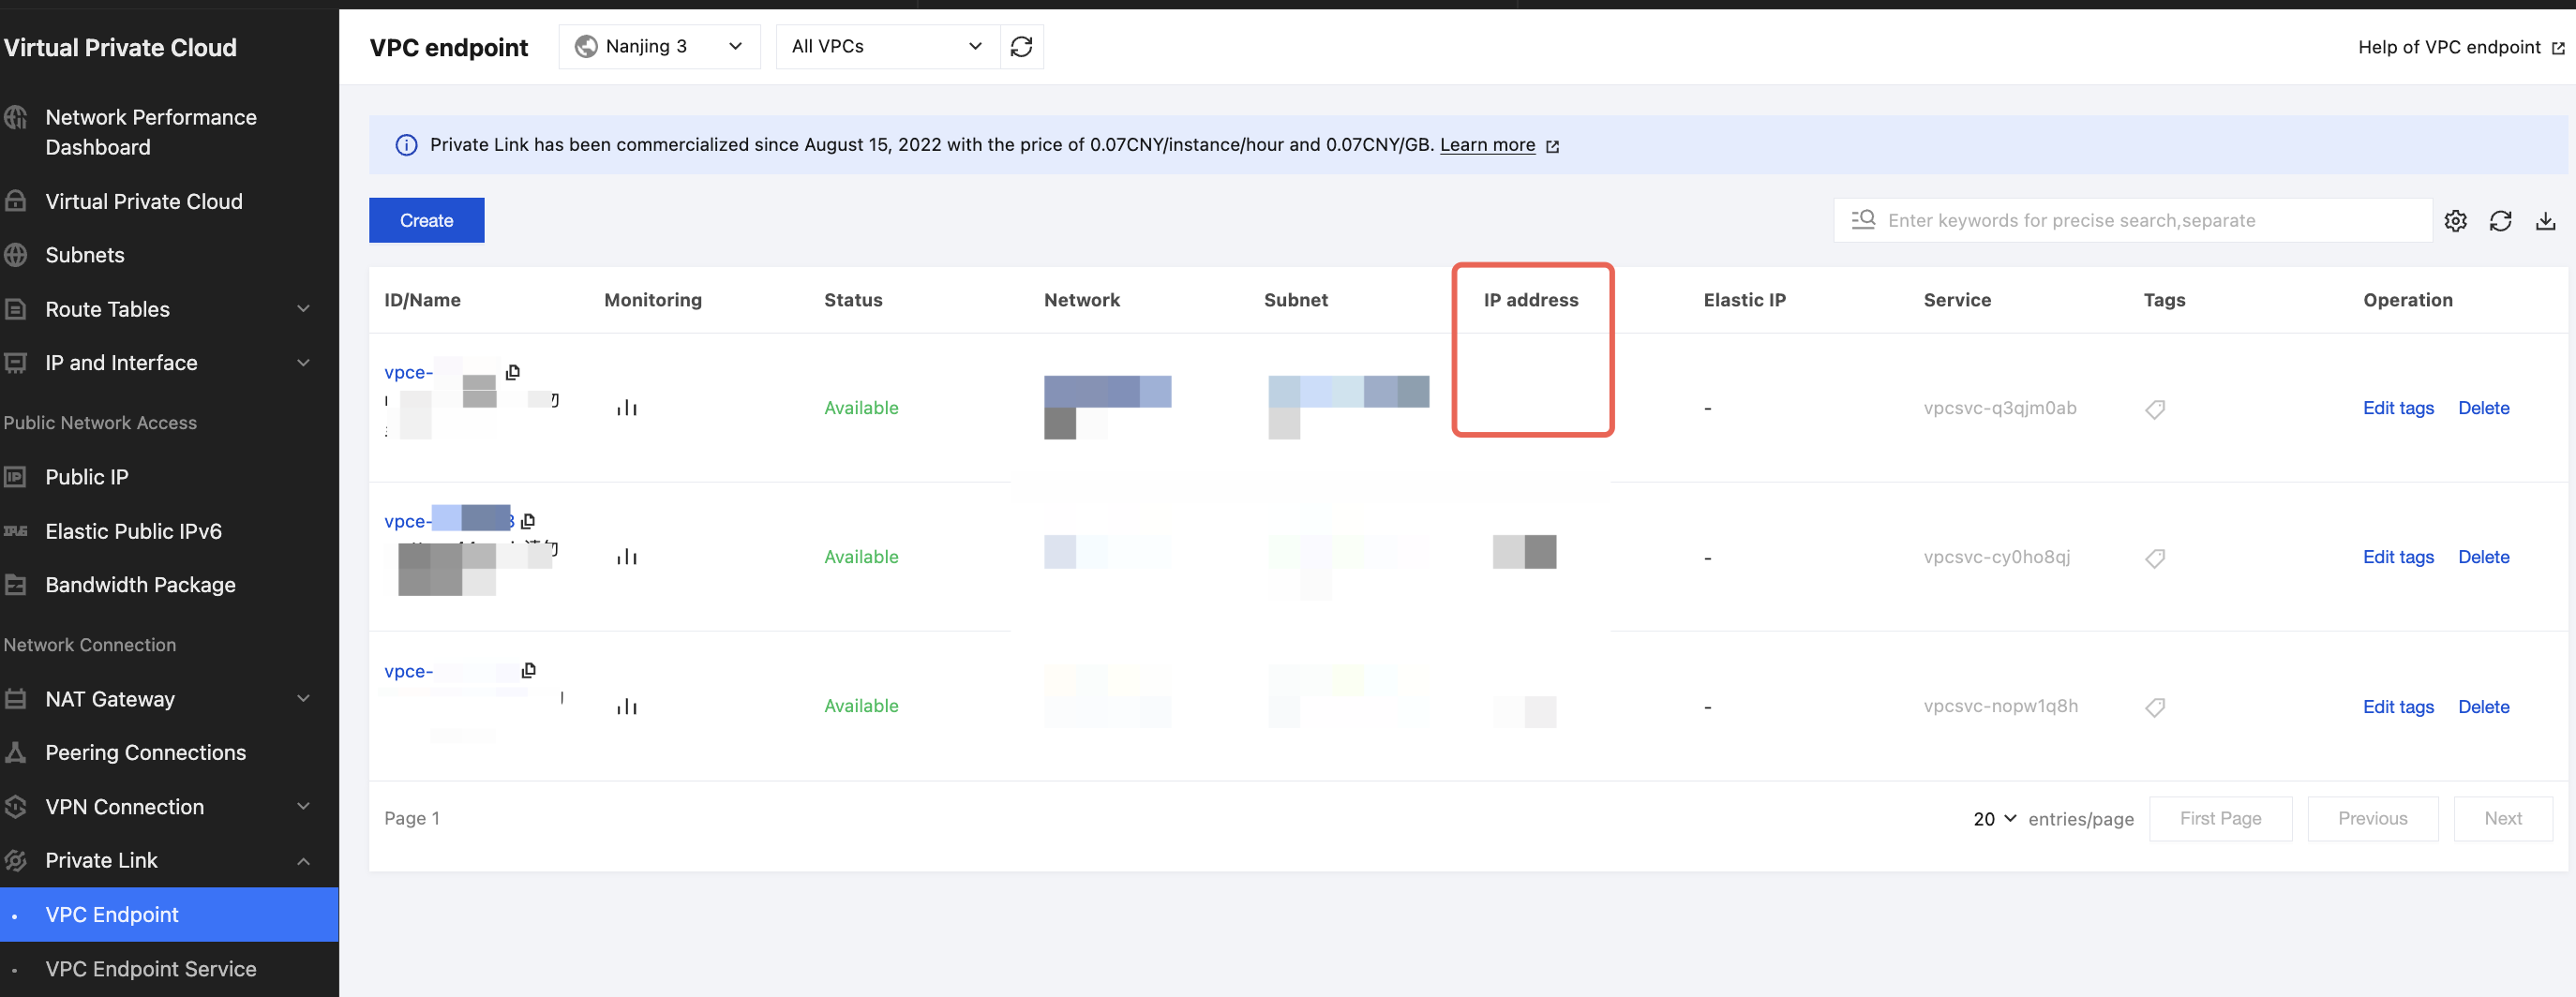Refresh the endpoint table list

2500,221
